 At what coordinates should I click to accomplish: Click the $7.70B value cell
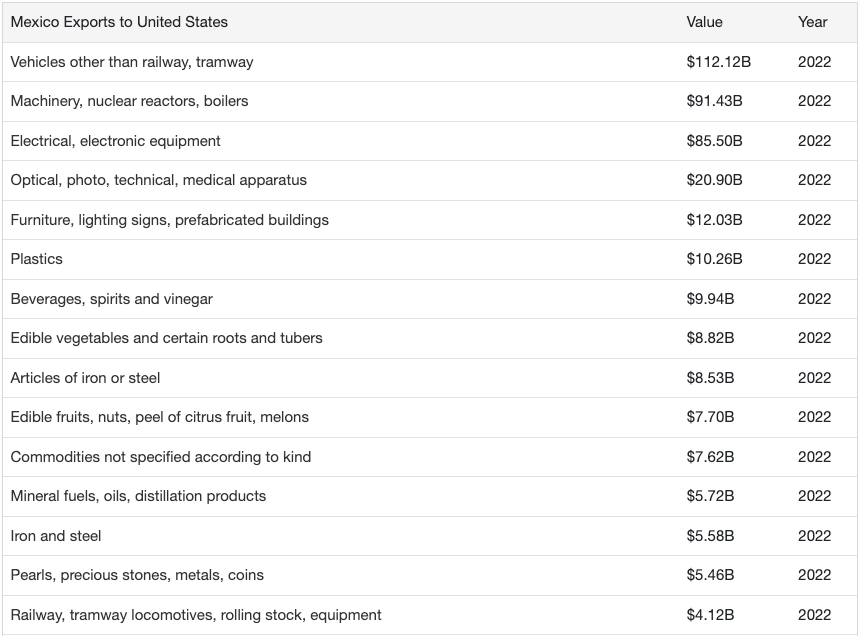pyautogui.click(x=710, y=417)
